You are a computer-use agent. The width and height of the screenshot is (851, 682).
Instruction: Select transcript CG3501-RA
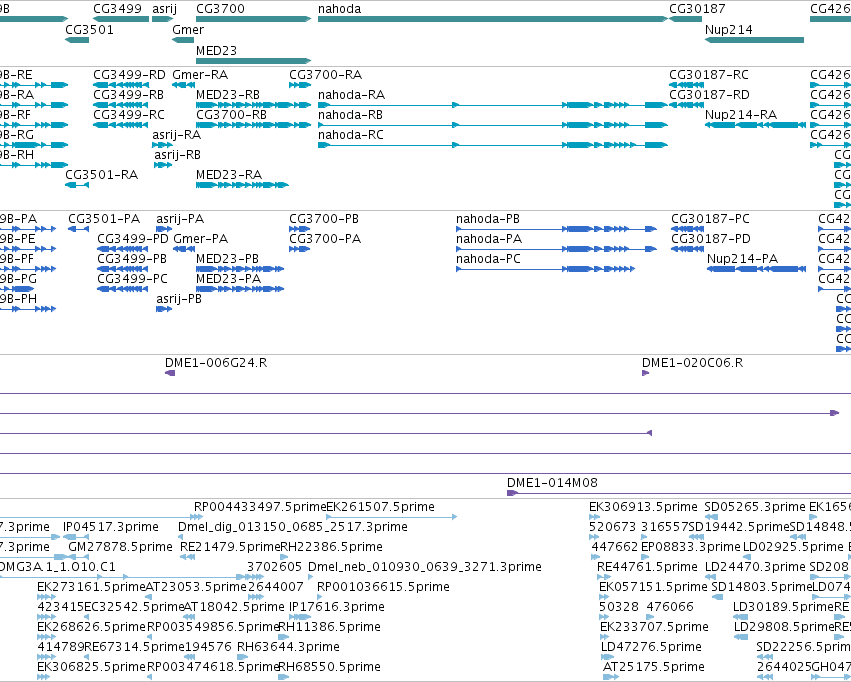tap(77, 185)
